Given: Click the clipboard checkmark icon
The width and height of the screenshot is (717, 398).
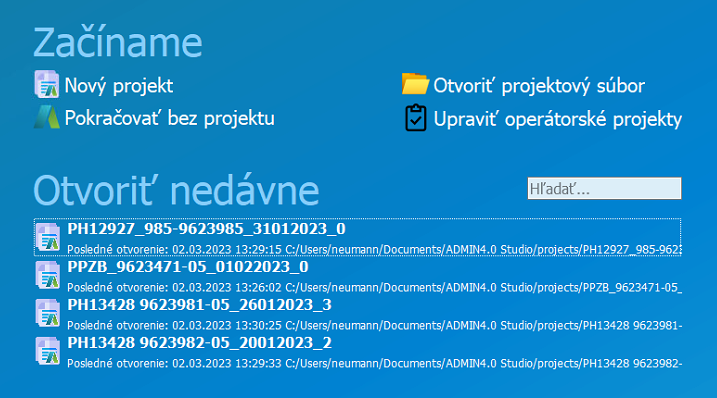Looking at the screenshot, I should (x=416, y=118).
